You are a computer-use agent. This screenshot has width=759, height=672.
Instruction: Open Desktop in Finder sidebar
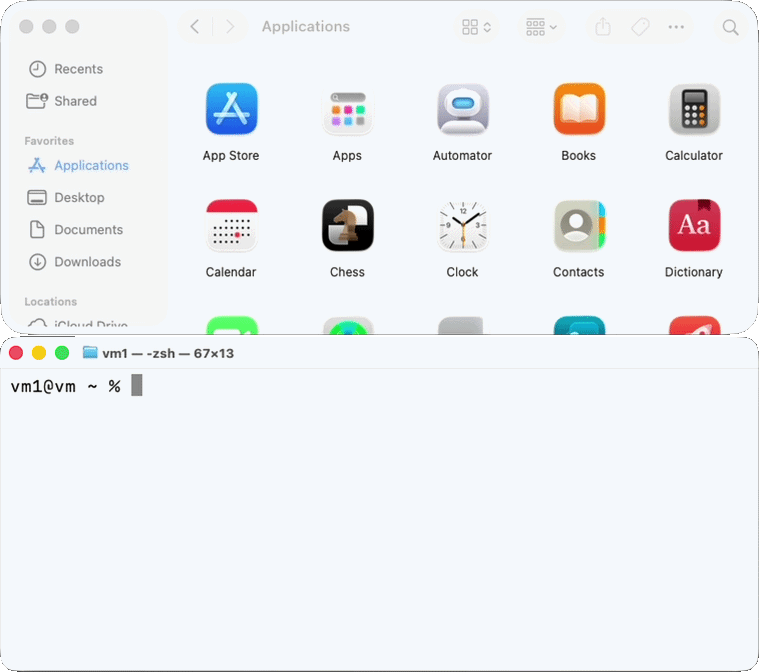(66, 197)
